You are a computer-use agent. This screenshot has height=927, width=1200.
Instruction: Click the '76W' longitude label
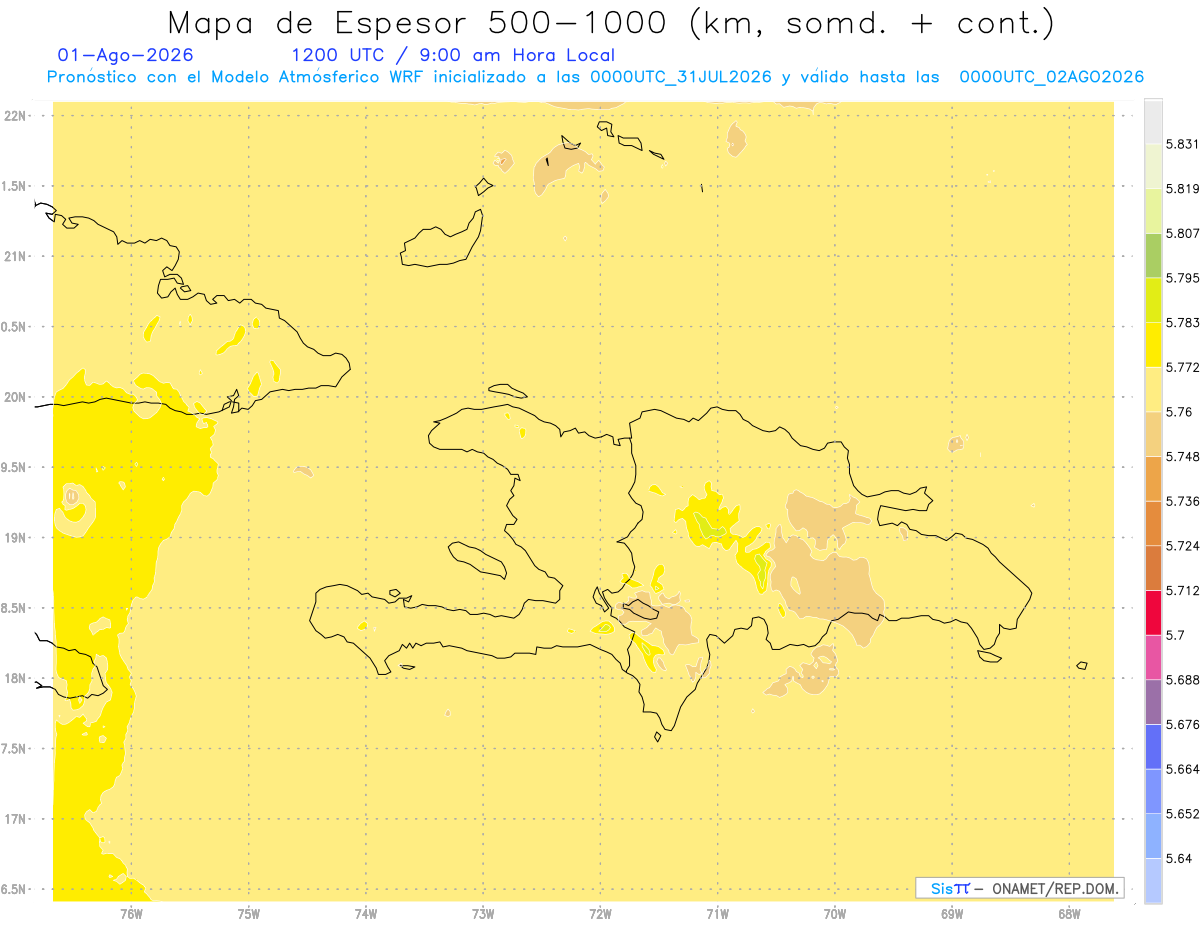click(131, 913)
